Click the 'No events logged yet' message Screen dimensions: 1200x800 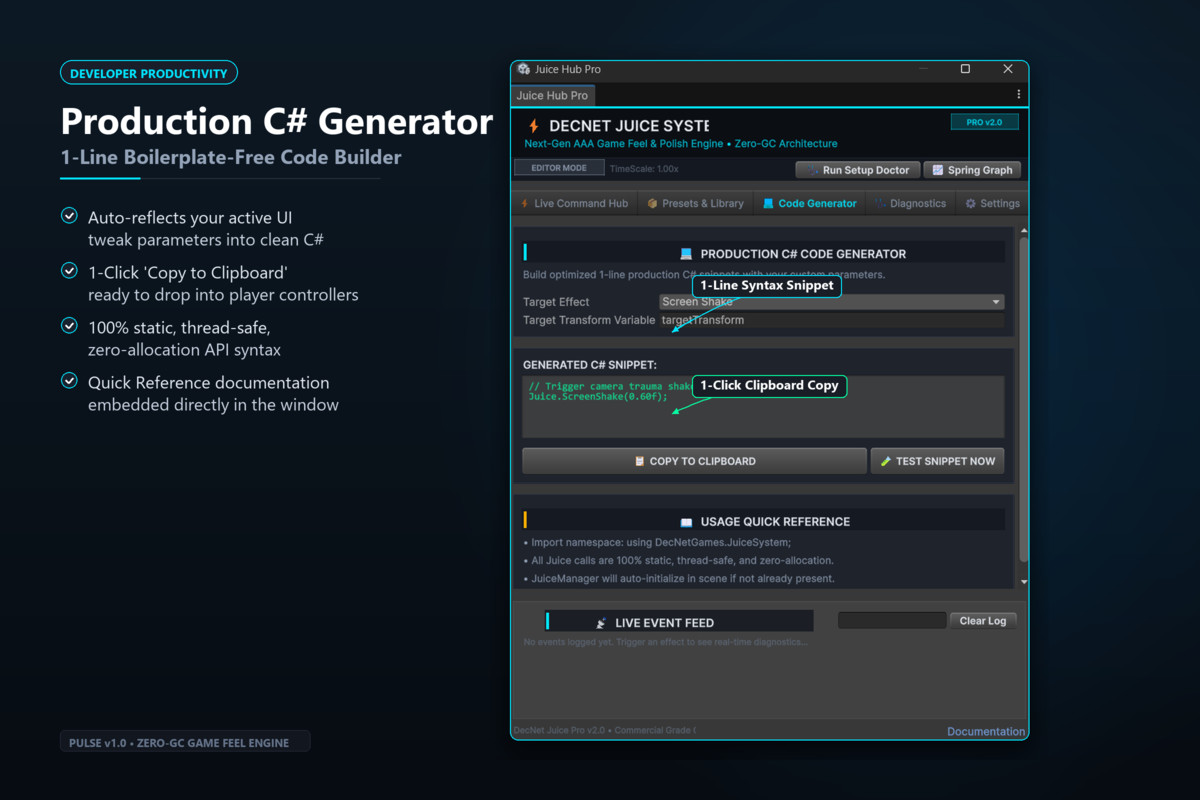(x=666, y=642)
